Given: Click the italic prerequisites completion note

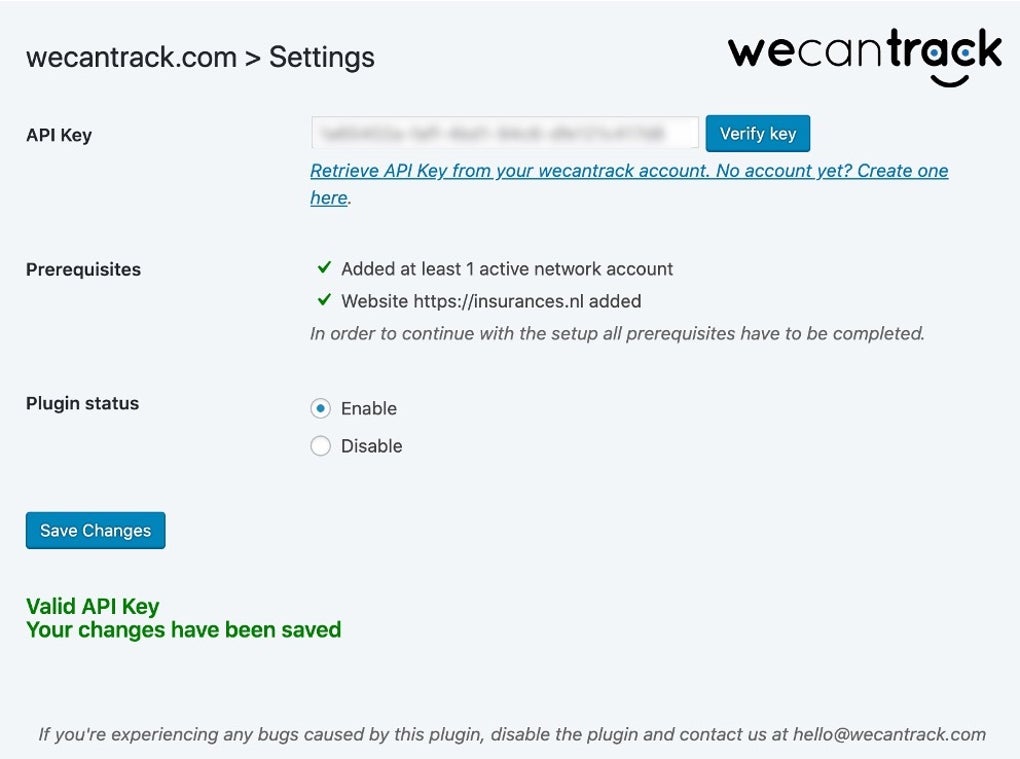Looking at the screenshot, I should (x=617, y=333).
